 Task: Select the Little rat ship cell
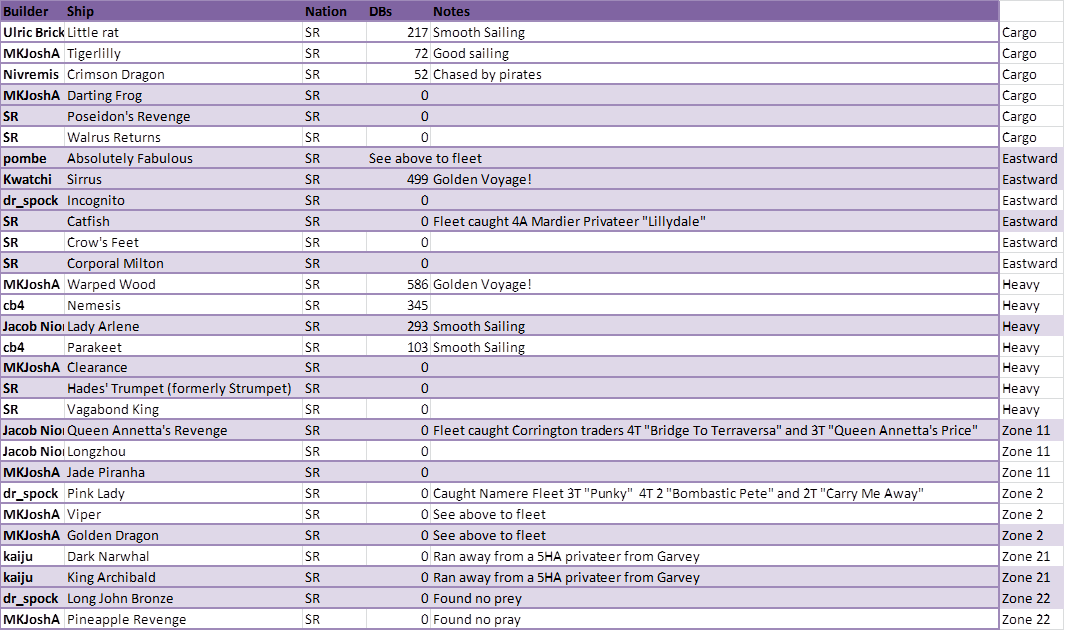(93, 32)
